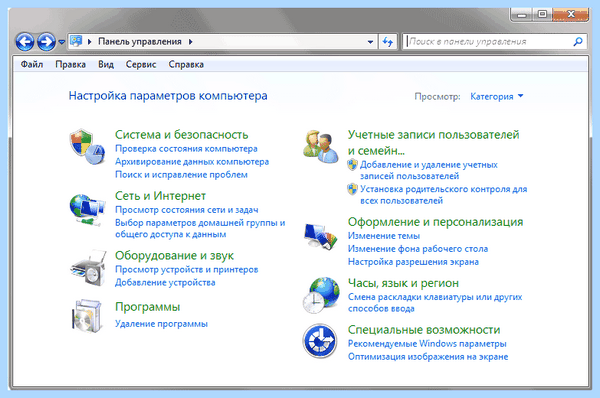Click the Ease of Access circular icon
Screen dimensions: 600x398
320,341
